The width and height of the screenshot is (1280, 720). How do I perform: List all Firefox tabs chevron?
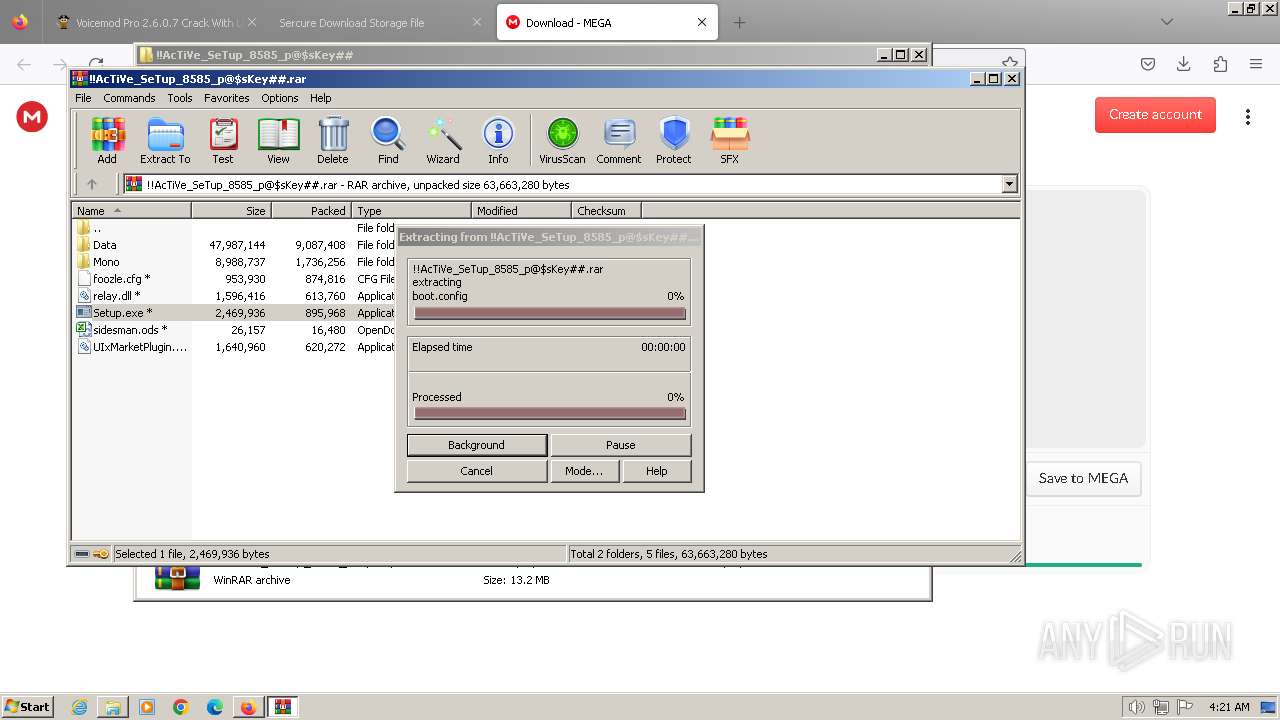pos(1167,22)
